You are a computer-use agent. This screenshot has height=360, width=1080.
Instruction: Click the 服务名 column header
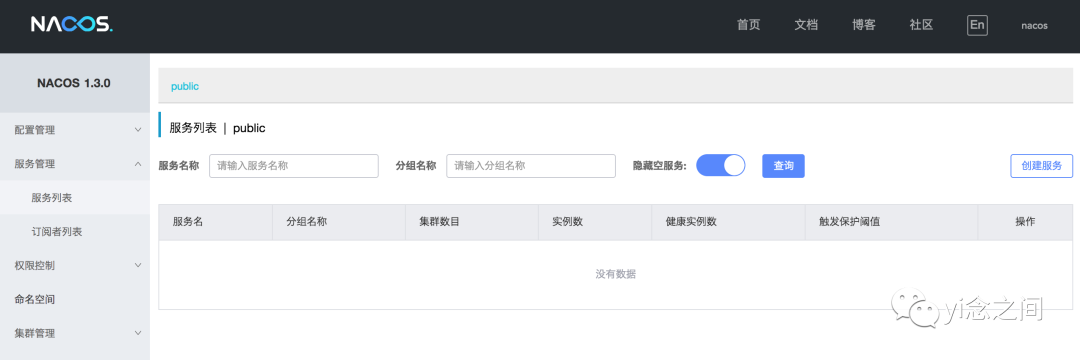pos(216,222)
